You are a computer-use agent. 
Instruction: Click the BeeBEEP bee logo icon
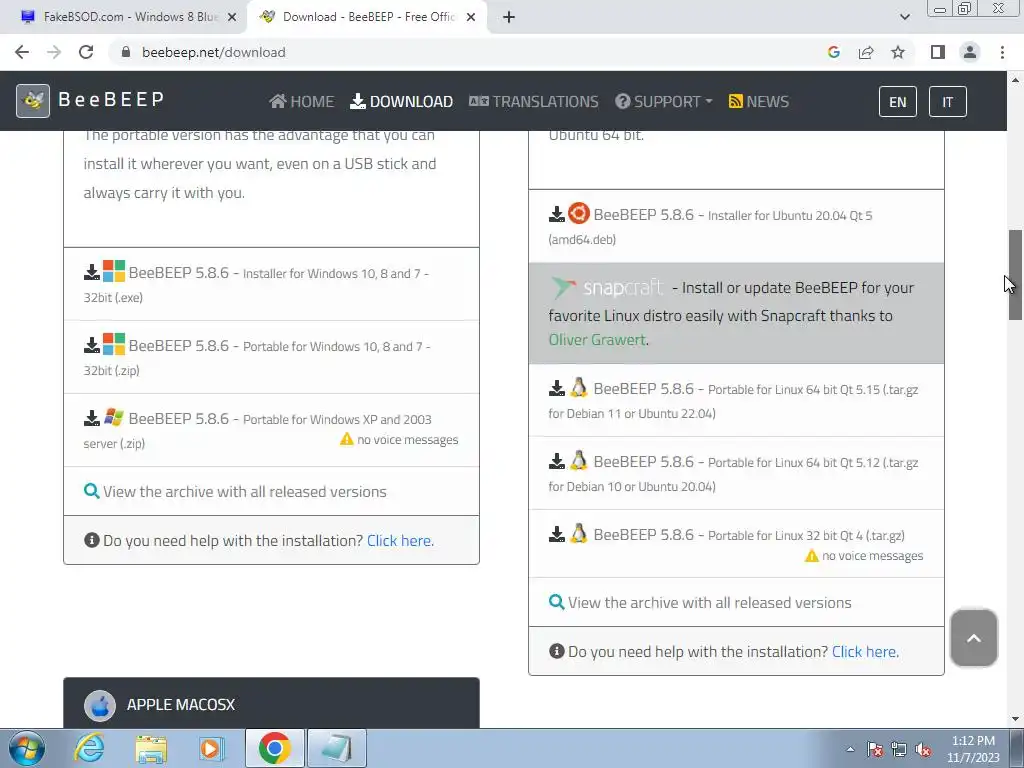(x=33, y=101)
